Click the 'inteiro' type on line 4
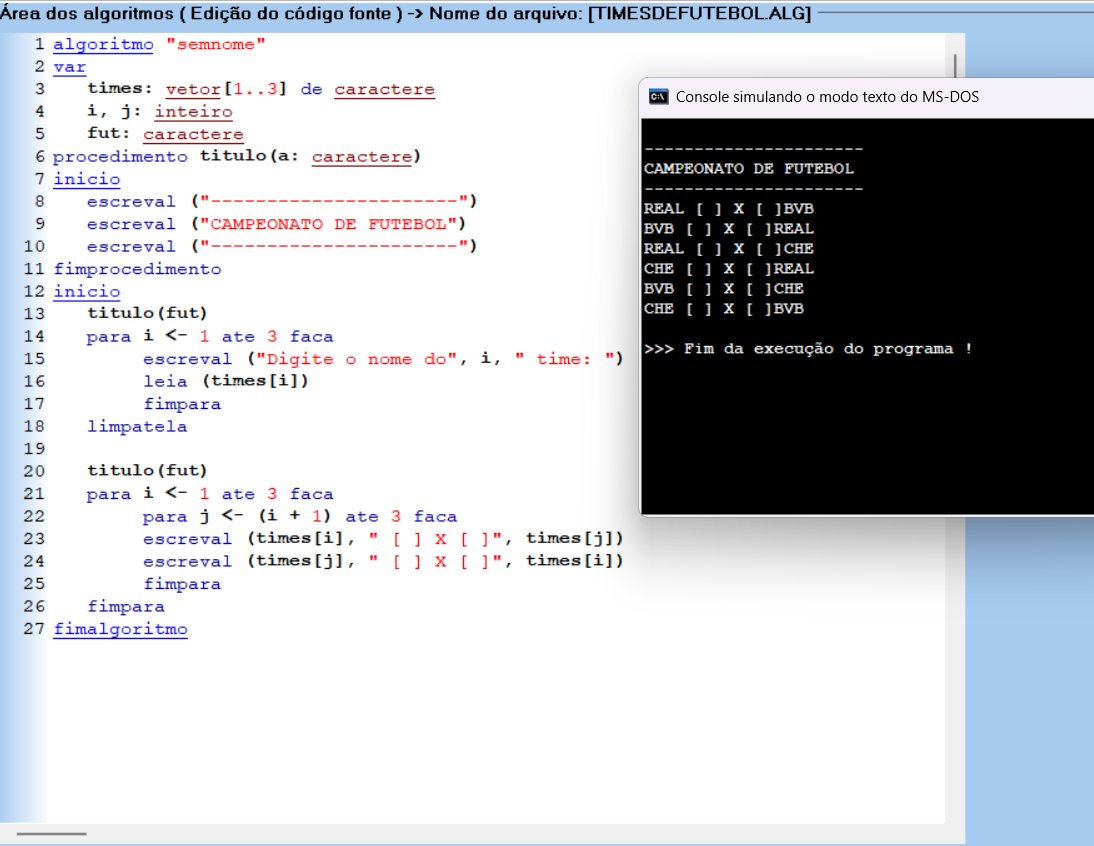 coord(193,112)
